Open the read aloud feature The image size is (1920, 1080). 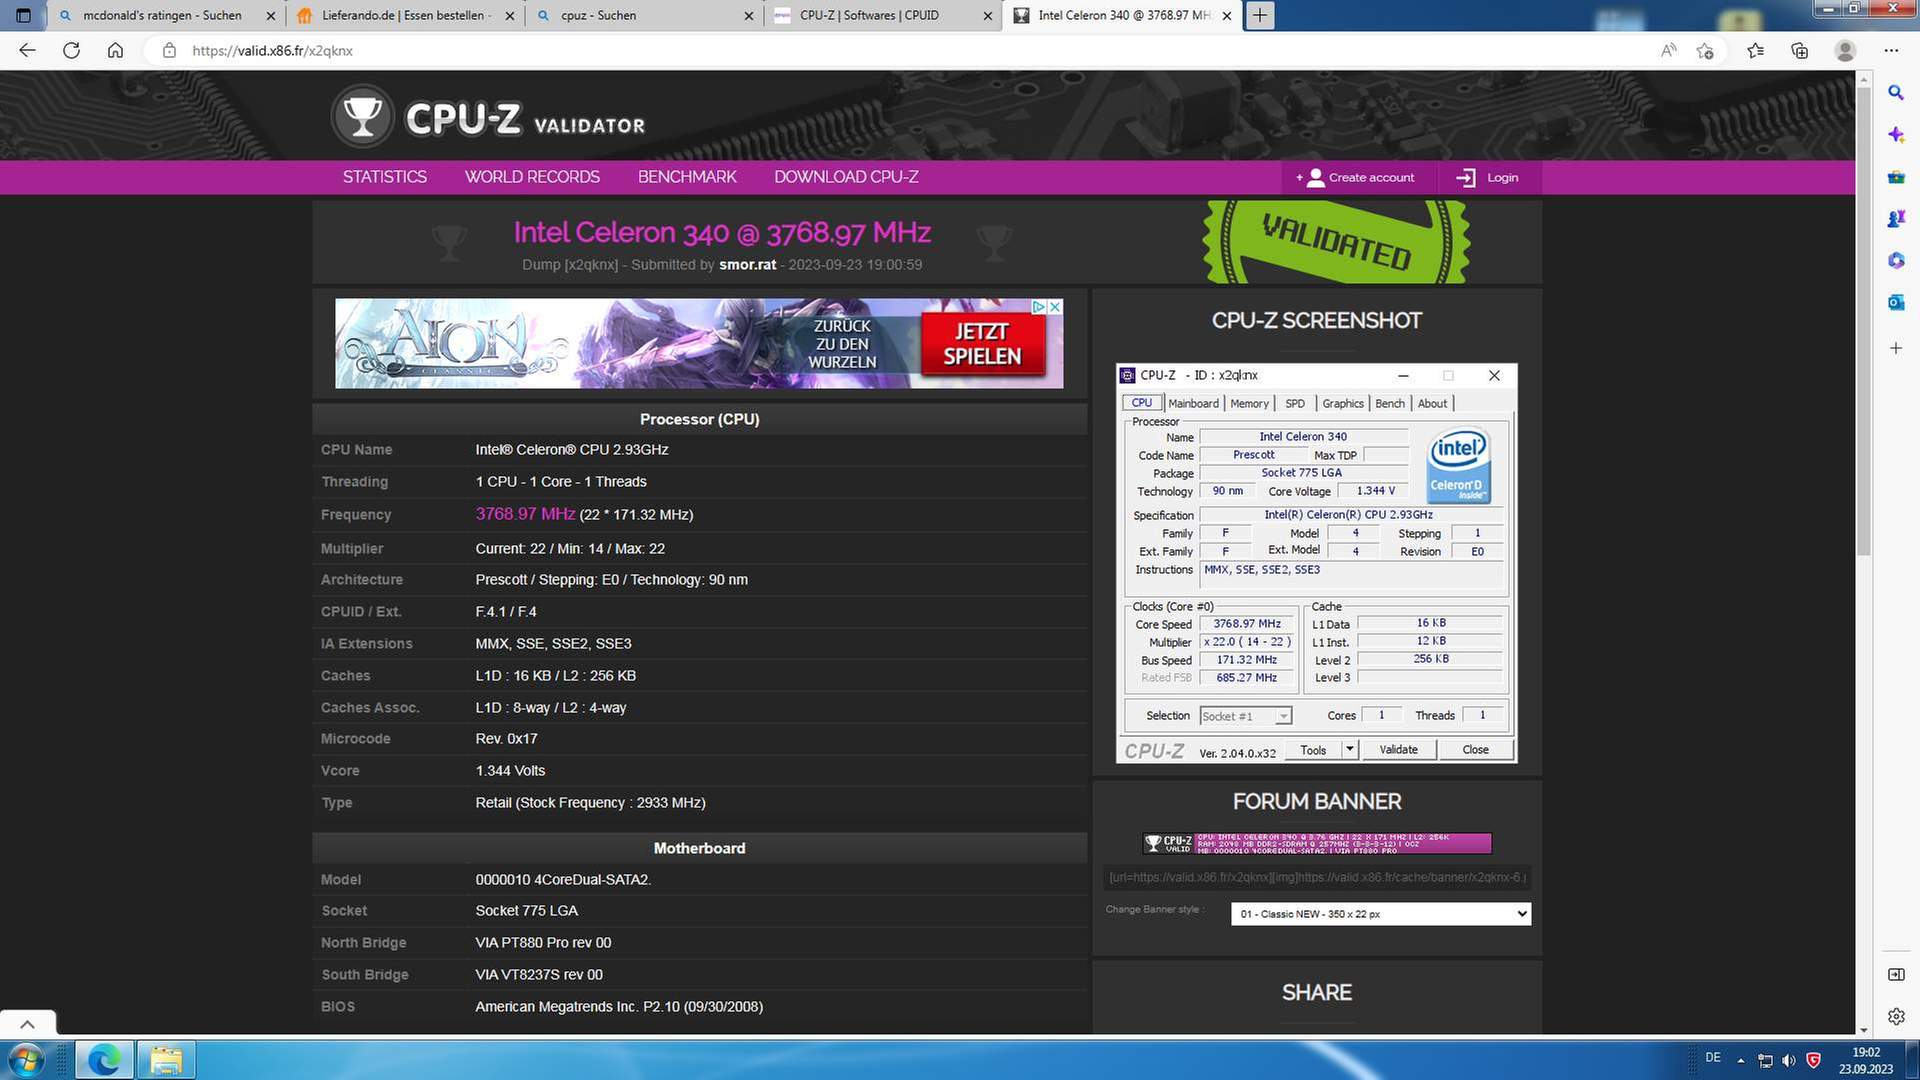pos(1668,50)
